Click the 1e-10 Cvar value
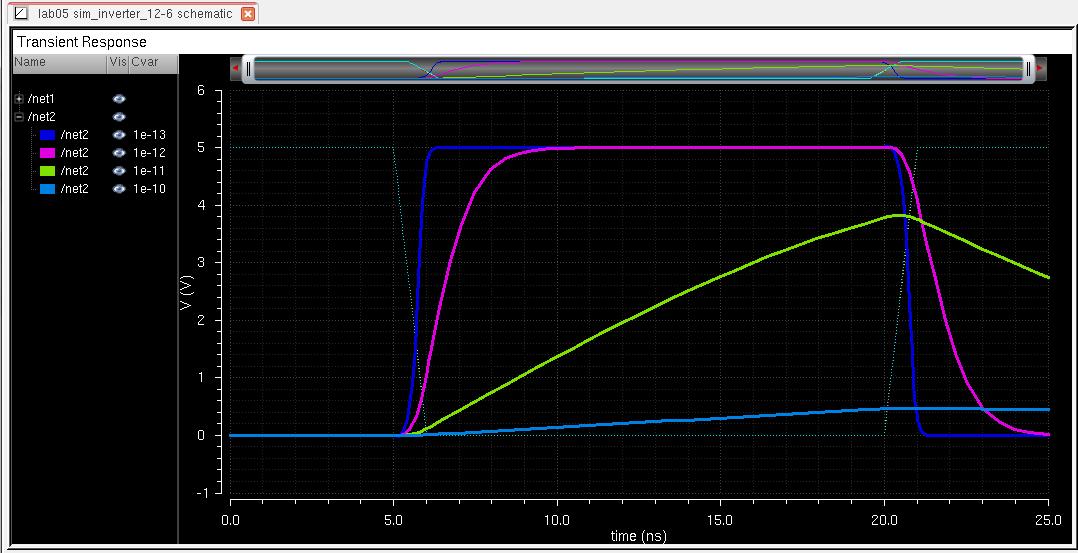The height and width of the screenshot is (553, 1078). tap(149, 188)
